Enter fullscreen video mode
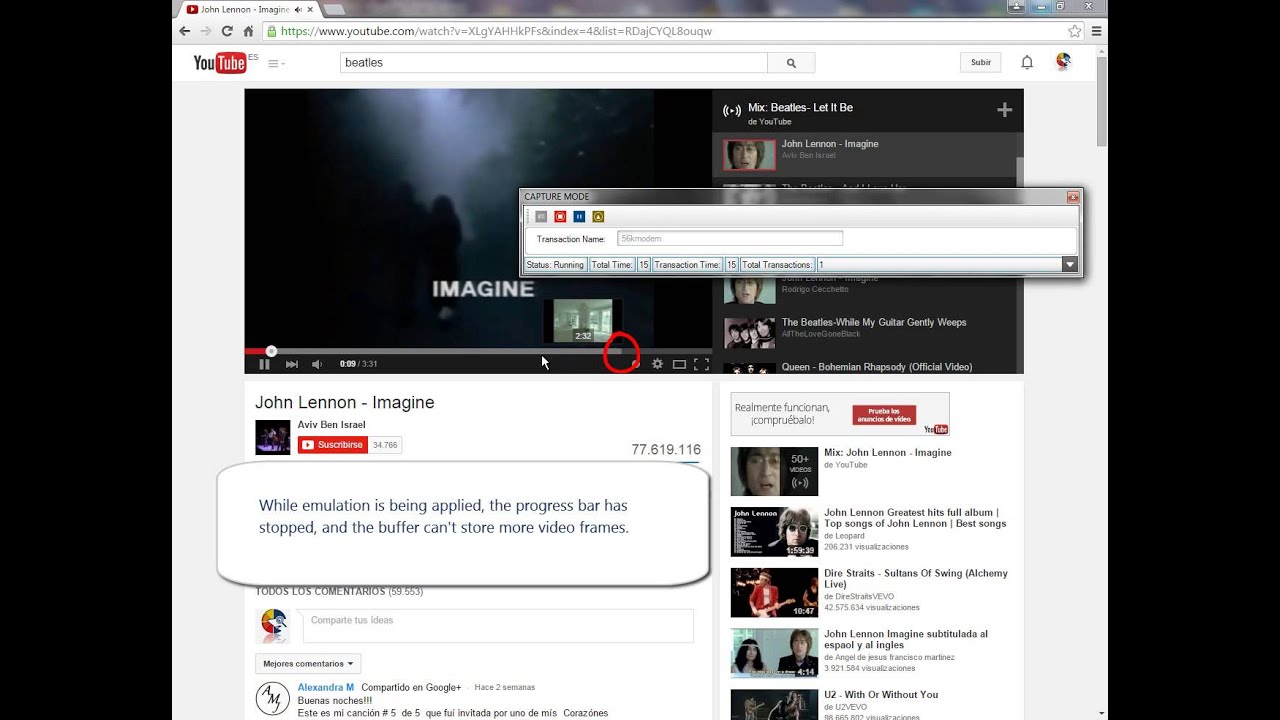 pos(702,364)
